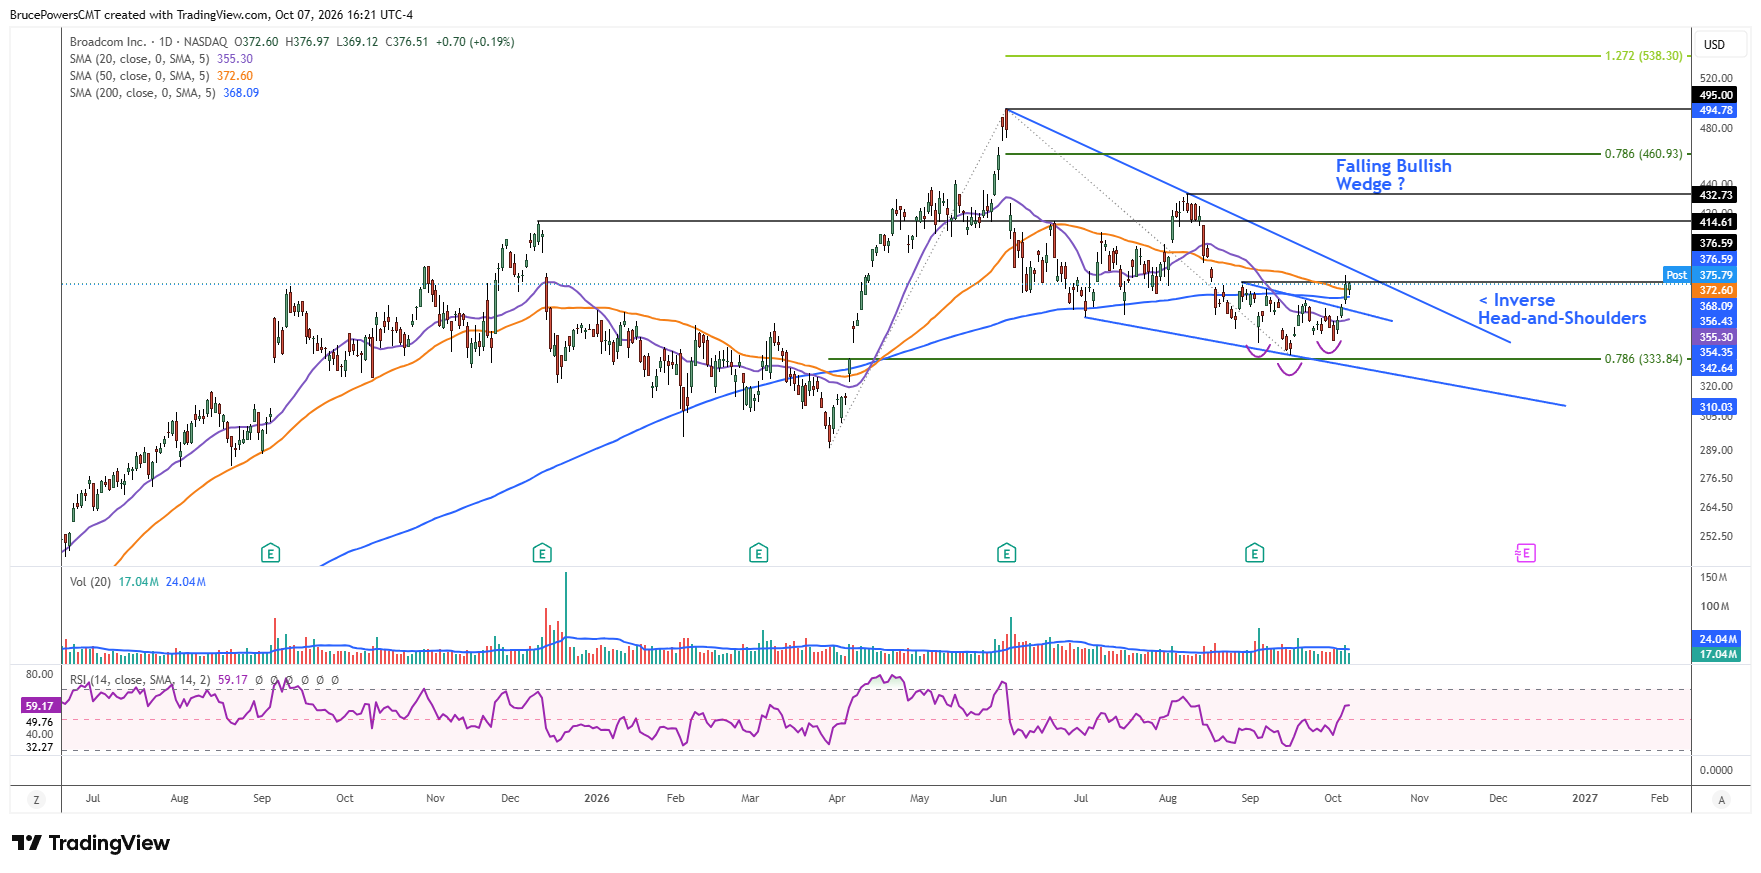Click the 2027 year label on time axis
1761x873 pixels.
click(1585, 798)
